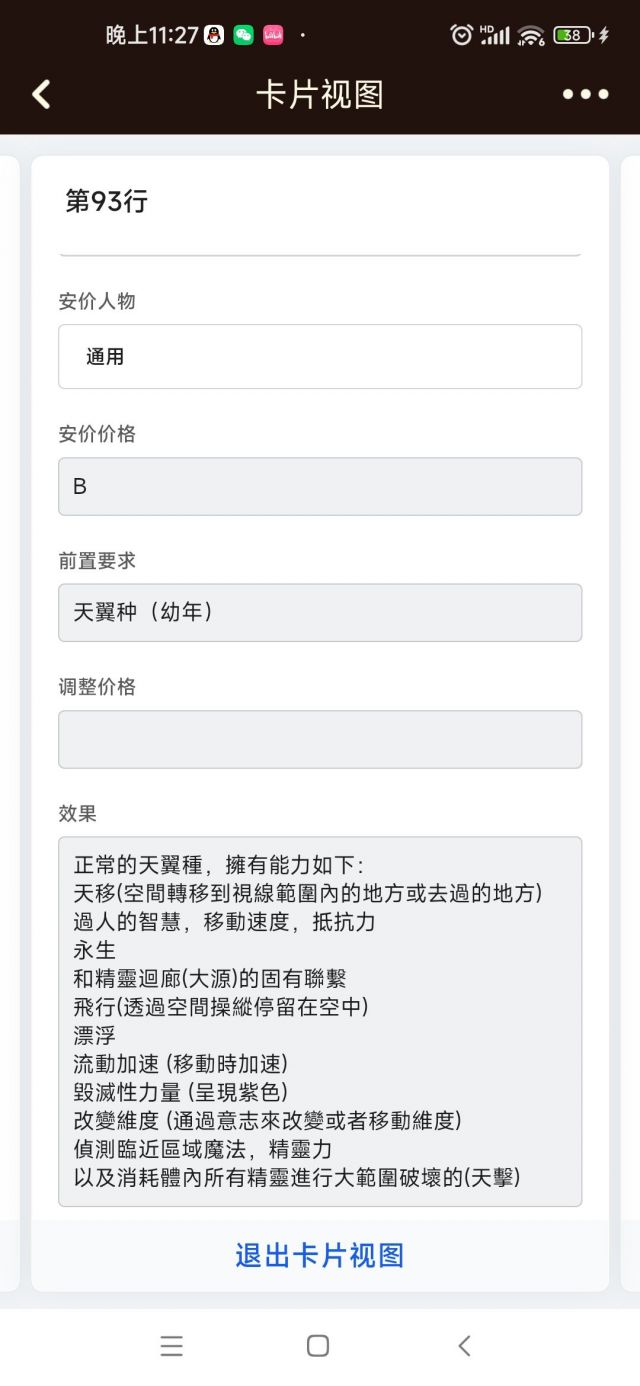Viewport: 640px width, 1386px height.
Task: Tap the QQ penguin status bar icon
Action: pos(214,35)
